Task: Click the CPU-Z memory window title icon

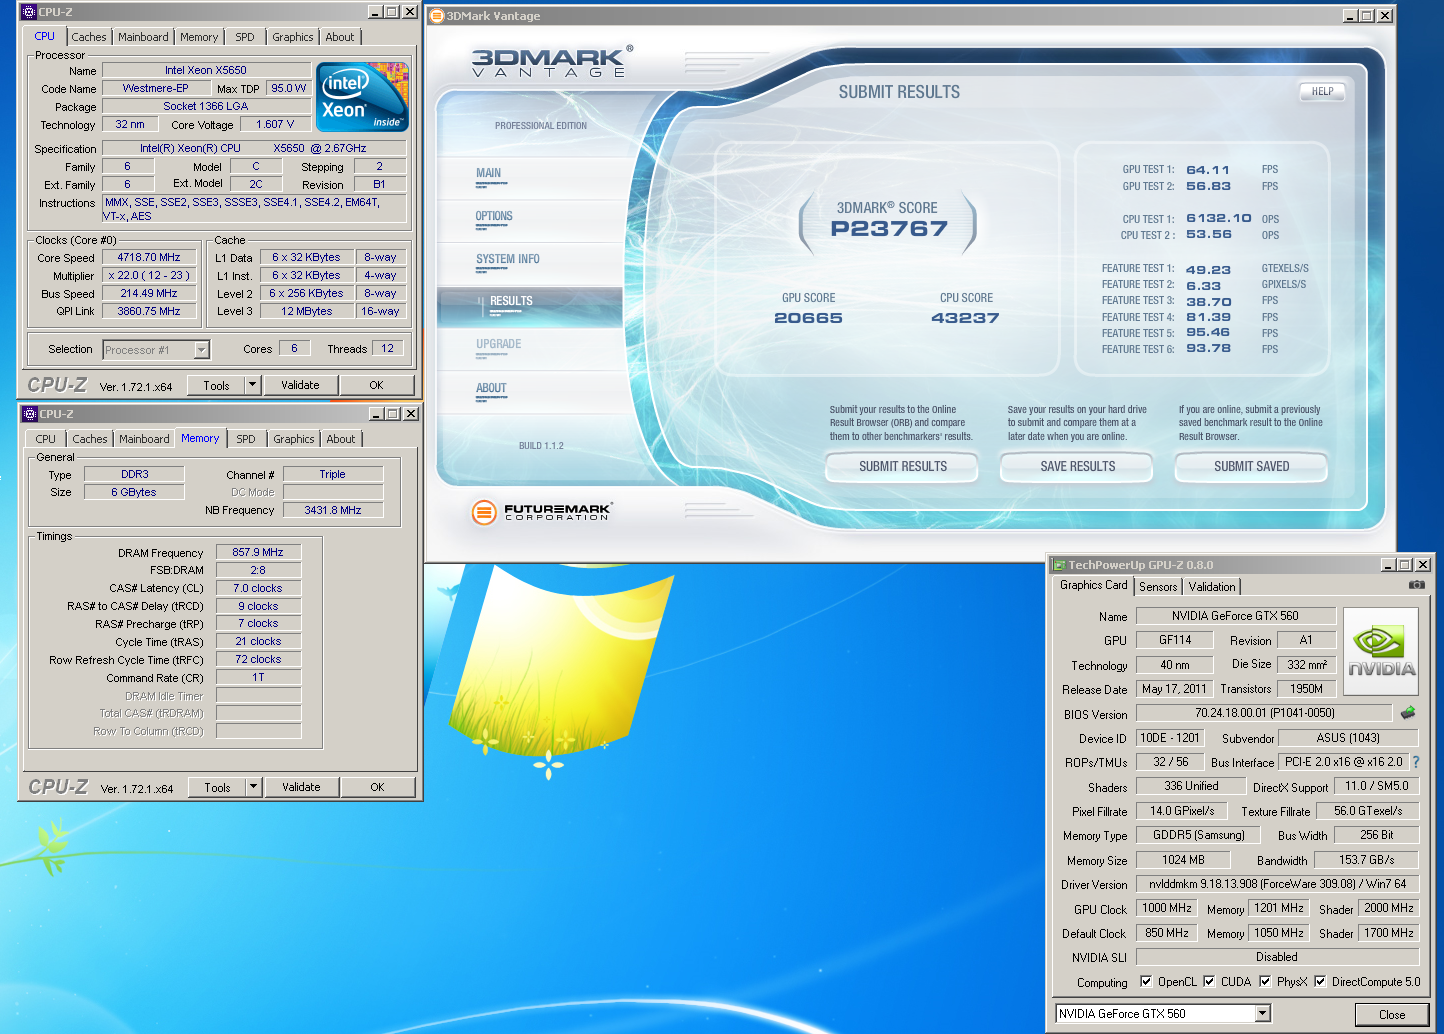Action: tap(29, 414)
